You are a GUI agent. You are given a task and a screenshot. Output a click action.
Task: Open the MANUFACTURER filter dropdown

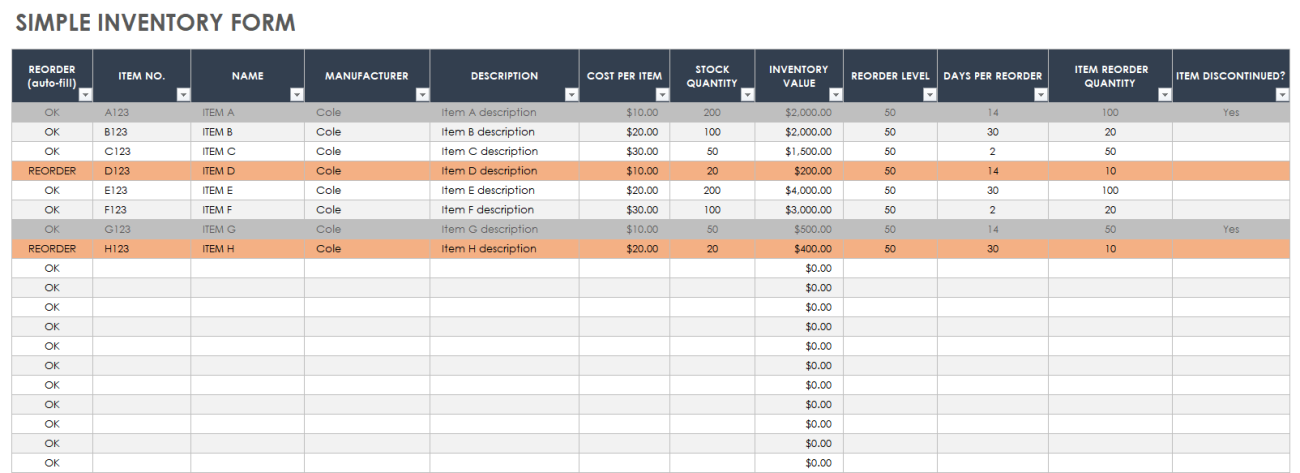pyautogui.click(x=422, y=95)
